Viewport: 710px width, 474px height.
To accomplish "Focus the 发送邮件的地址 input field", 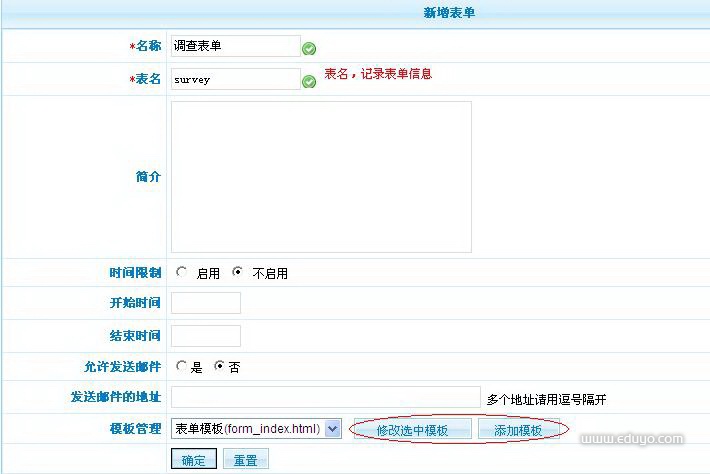I will click(326, 397).
